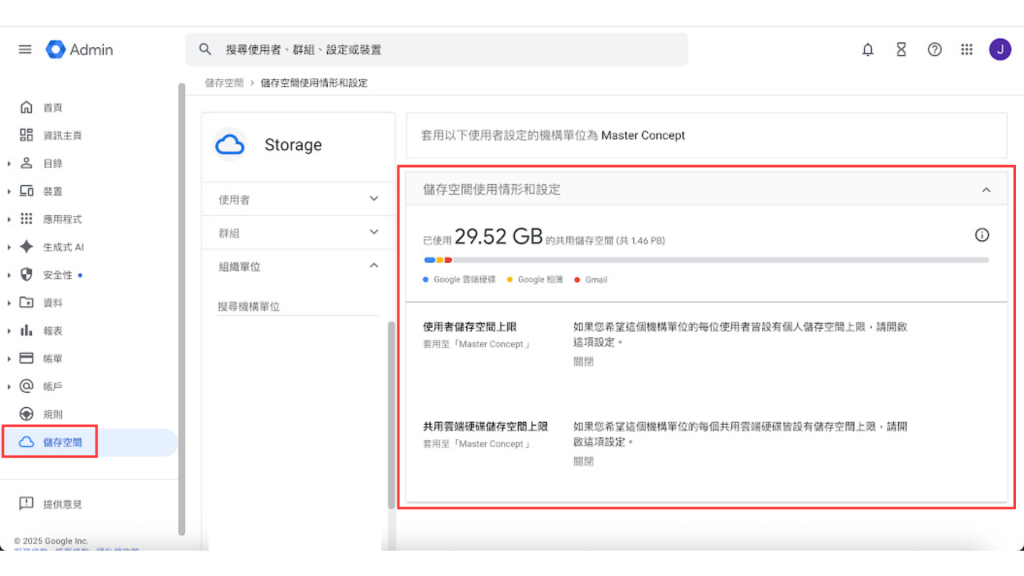
Task: Click the storage usage progress bar
Action: coord(706,260)
